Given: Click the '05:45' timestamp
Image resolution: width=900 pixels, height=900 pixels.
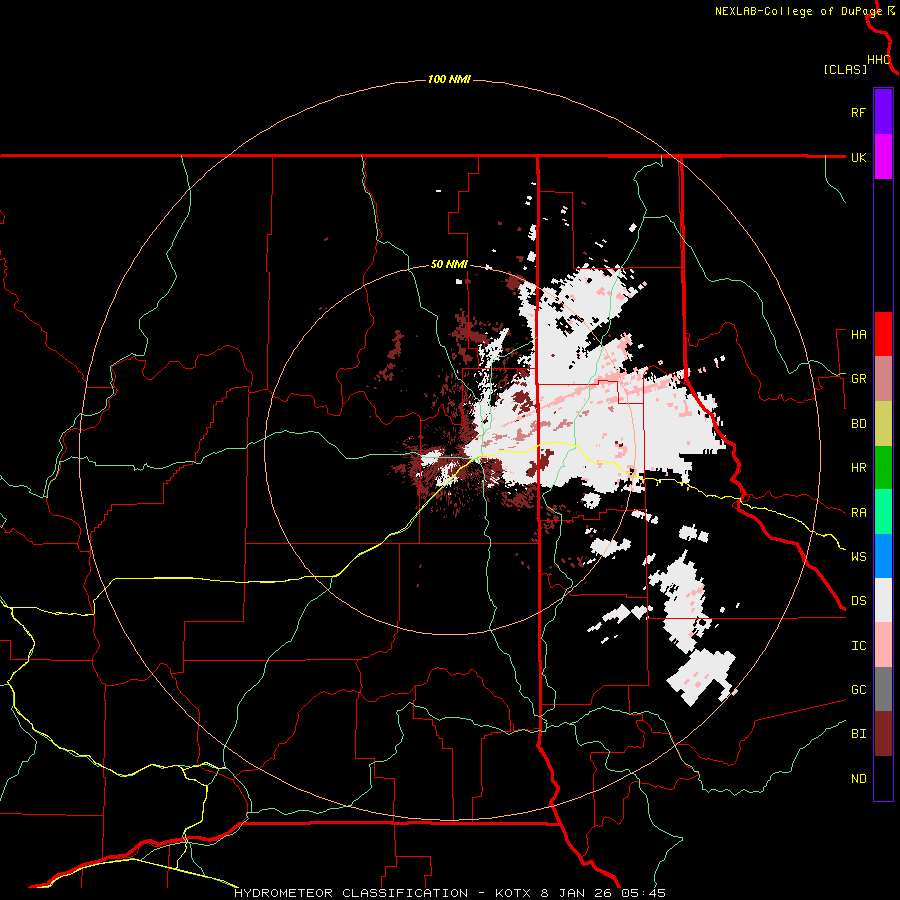Looking at the screenshot, I should click(x=642, y=893).
